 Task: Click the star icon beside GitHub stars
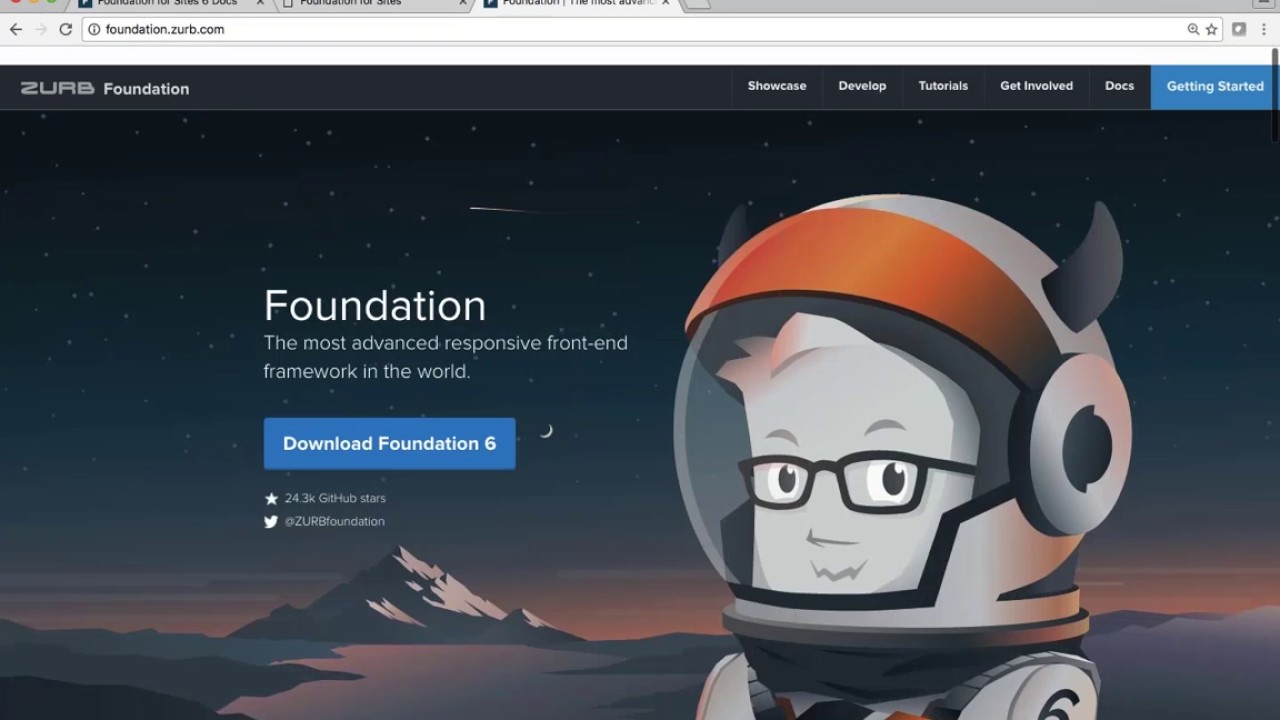271,498
